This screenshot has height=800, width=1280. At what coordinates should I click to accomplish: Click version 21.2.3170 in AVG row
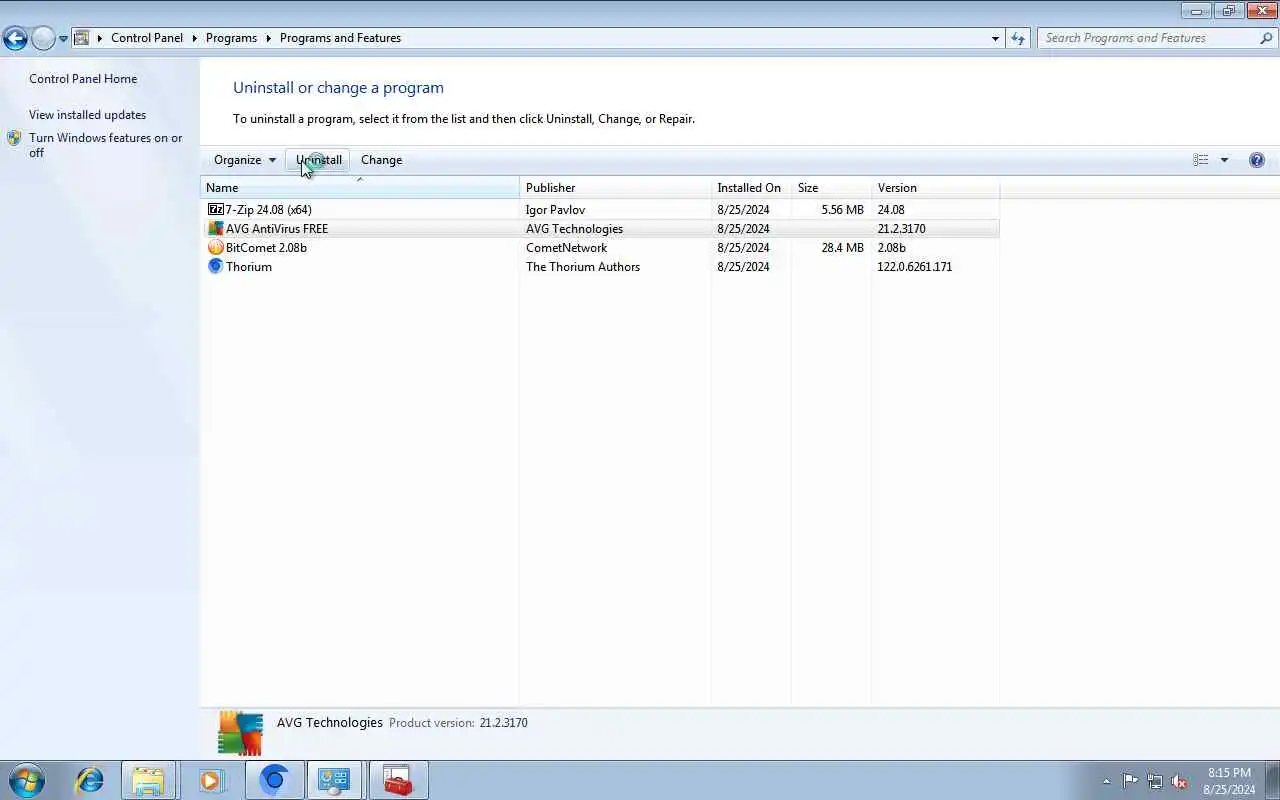click(x=901, y=229)
